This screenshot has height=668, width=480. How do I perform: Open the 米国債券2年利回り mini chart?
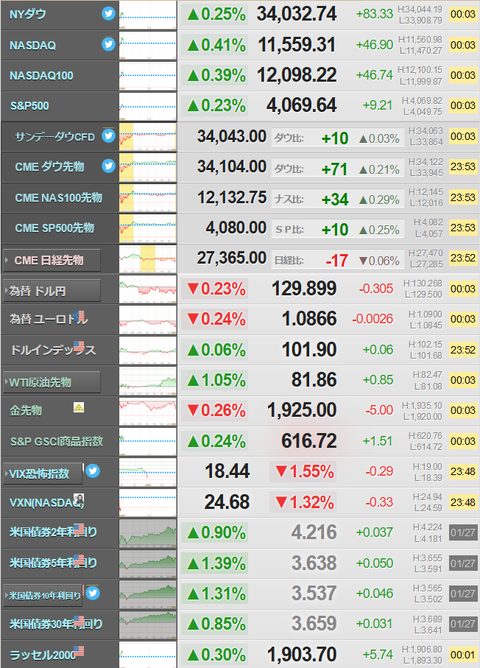click(x=147, y=533)
